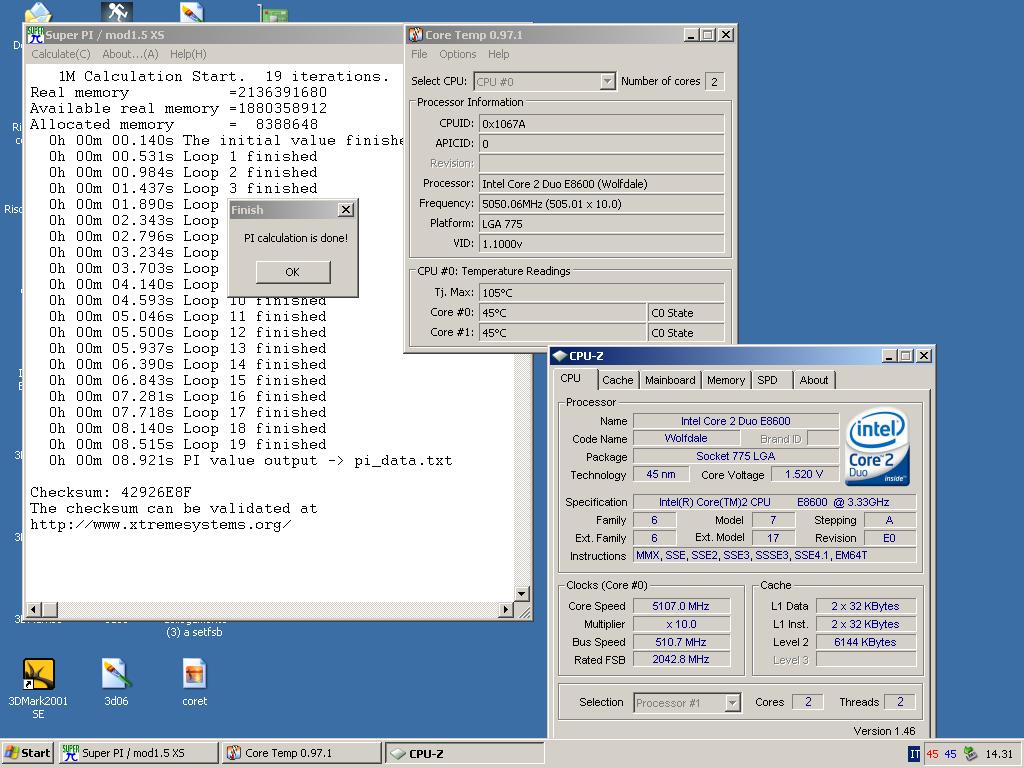Click the Rated FSB value 2042.8 MHz
This screenshot has width=1024, height=768.
click(x=680, y=660)
